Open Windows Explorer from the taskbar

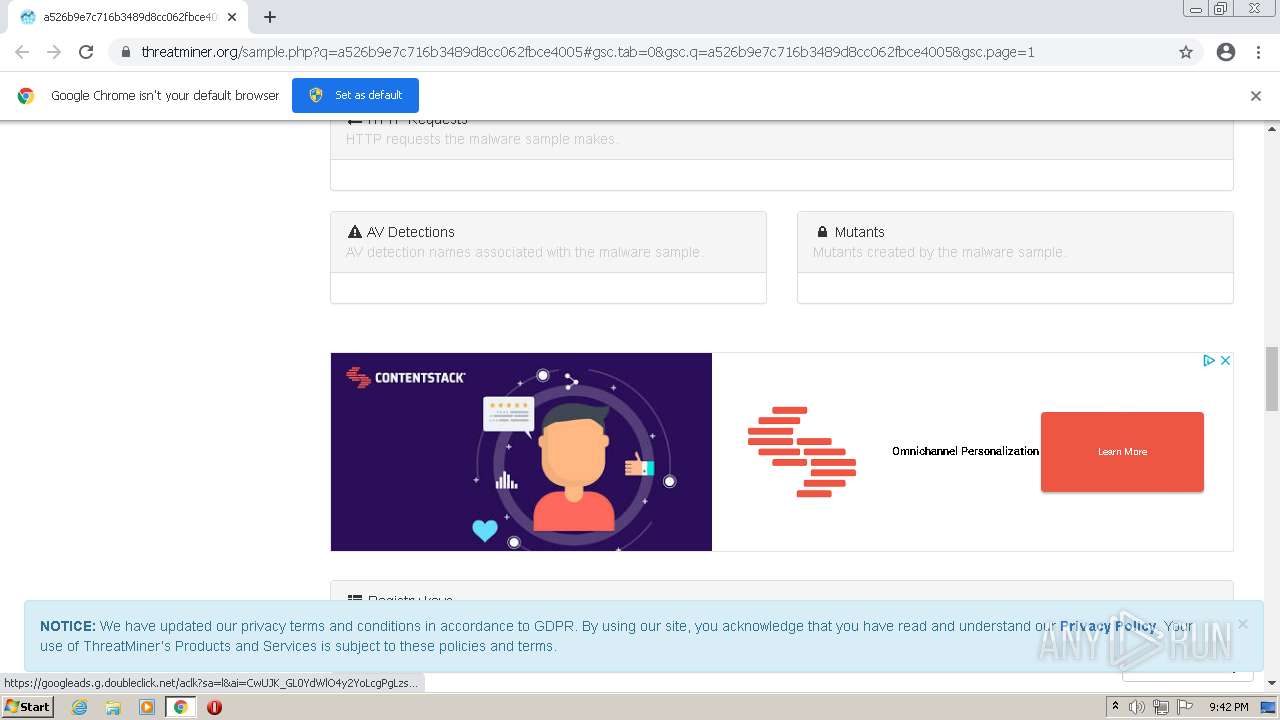(x=113, y=707)
